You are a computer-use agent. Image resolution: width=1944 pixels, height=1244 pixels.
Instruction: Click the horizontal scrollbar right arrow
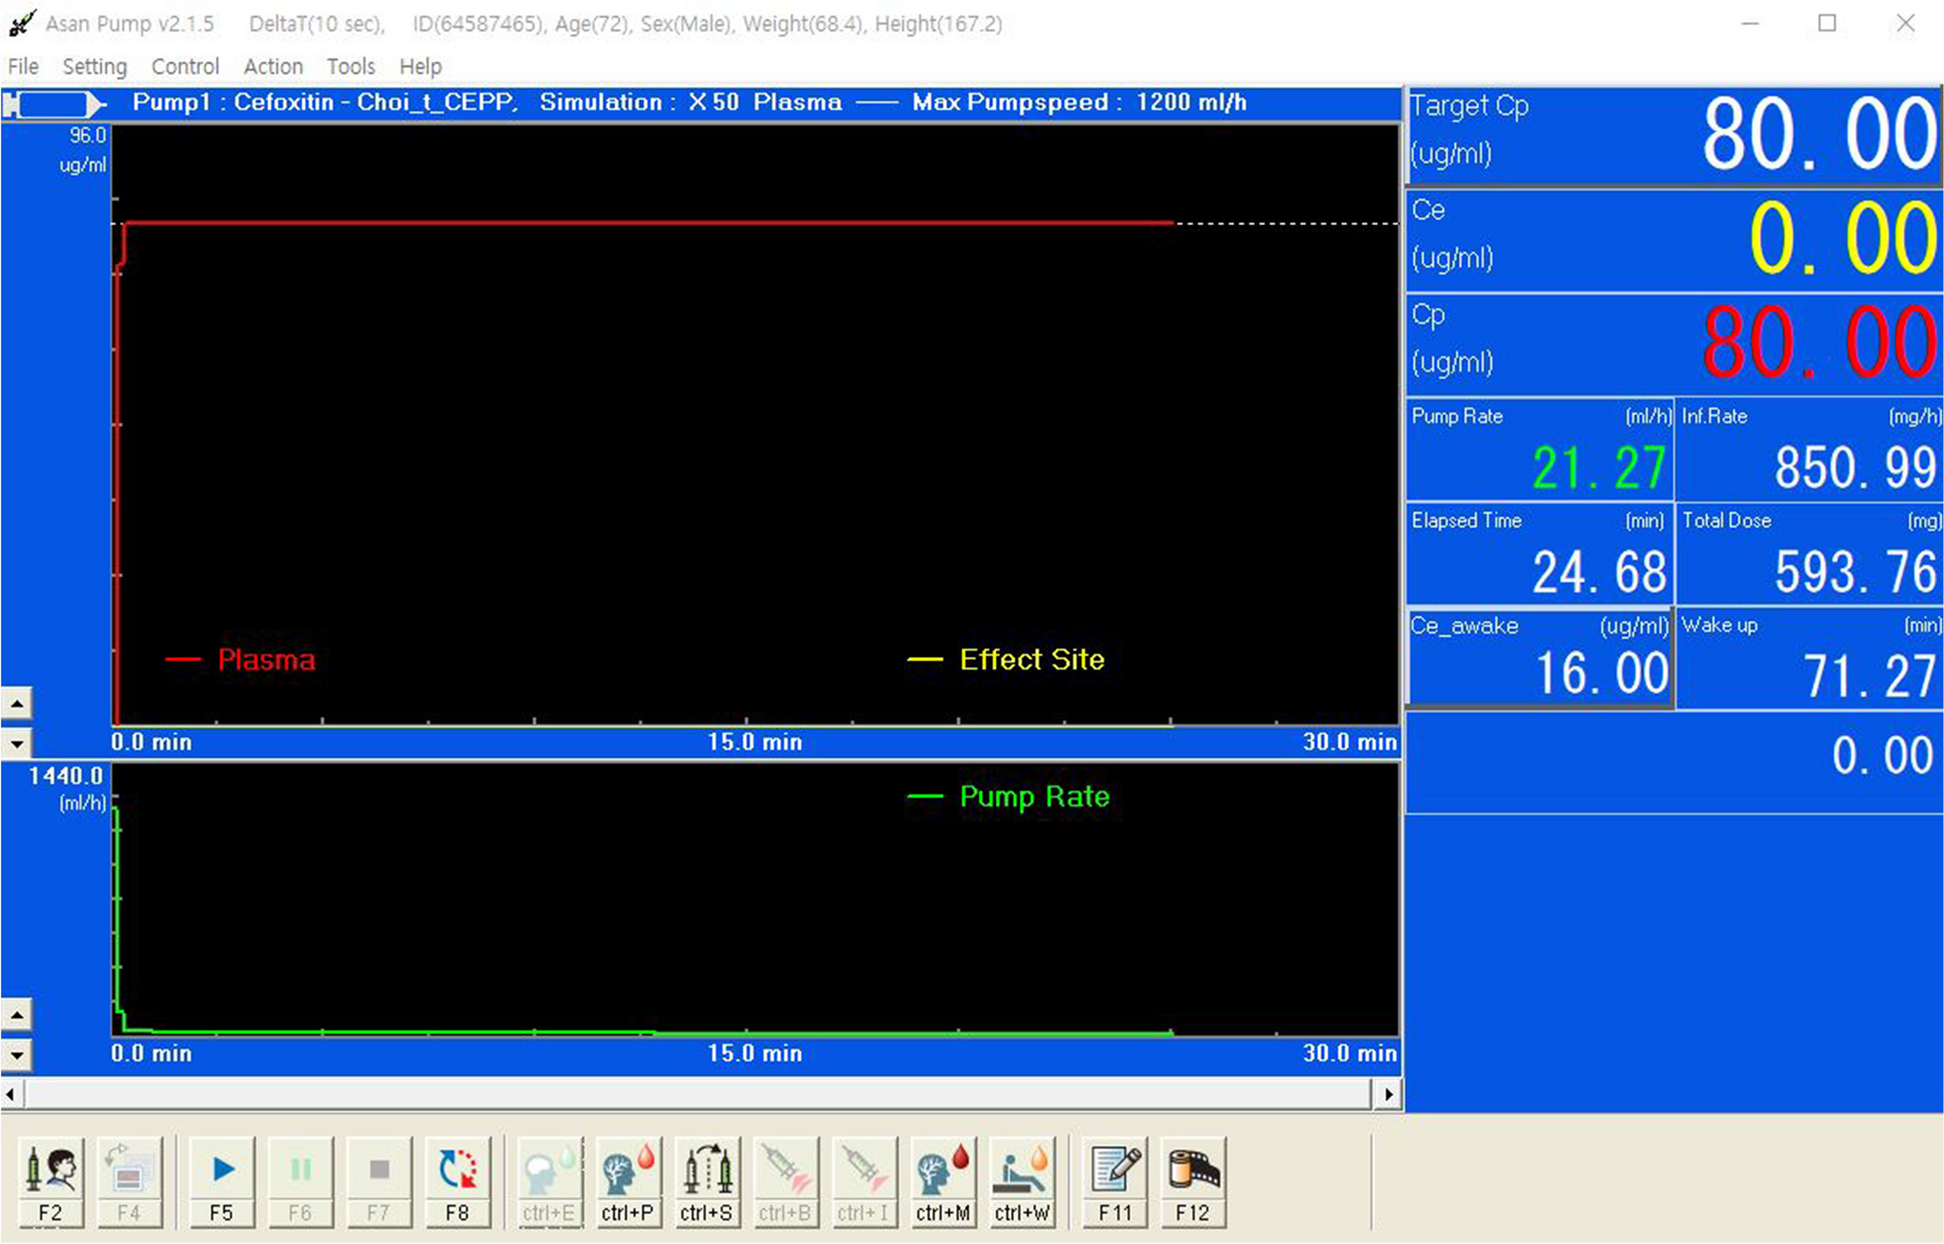pos(1388,1095)
